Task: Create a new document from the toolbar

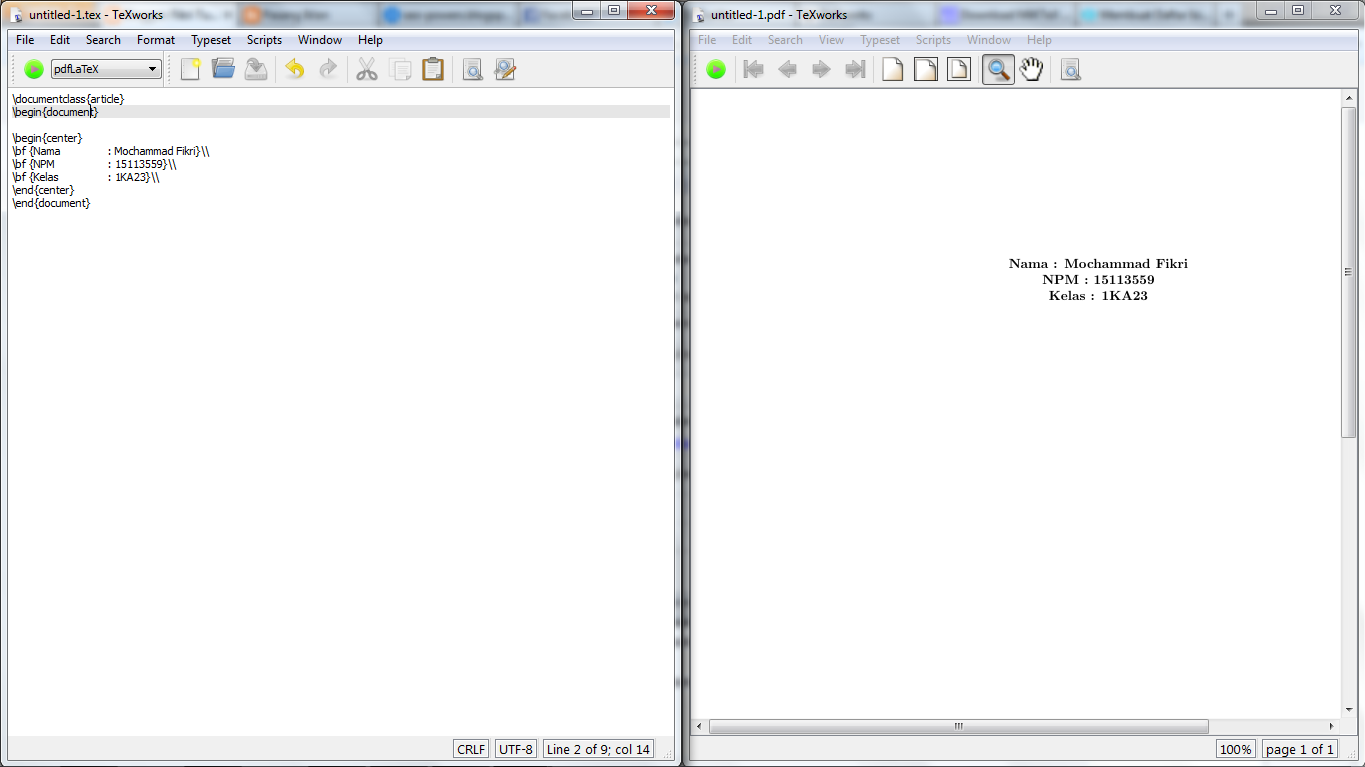Action: tap(190, 68)
